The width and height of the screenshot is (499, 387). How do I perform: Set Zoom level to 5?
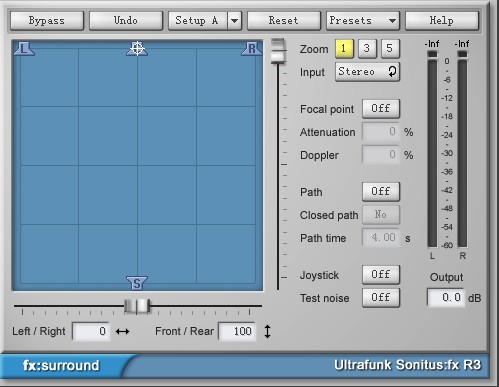click(390, 49)
